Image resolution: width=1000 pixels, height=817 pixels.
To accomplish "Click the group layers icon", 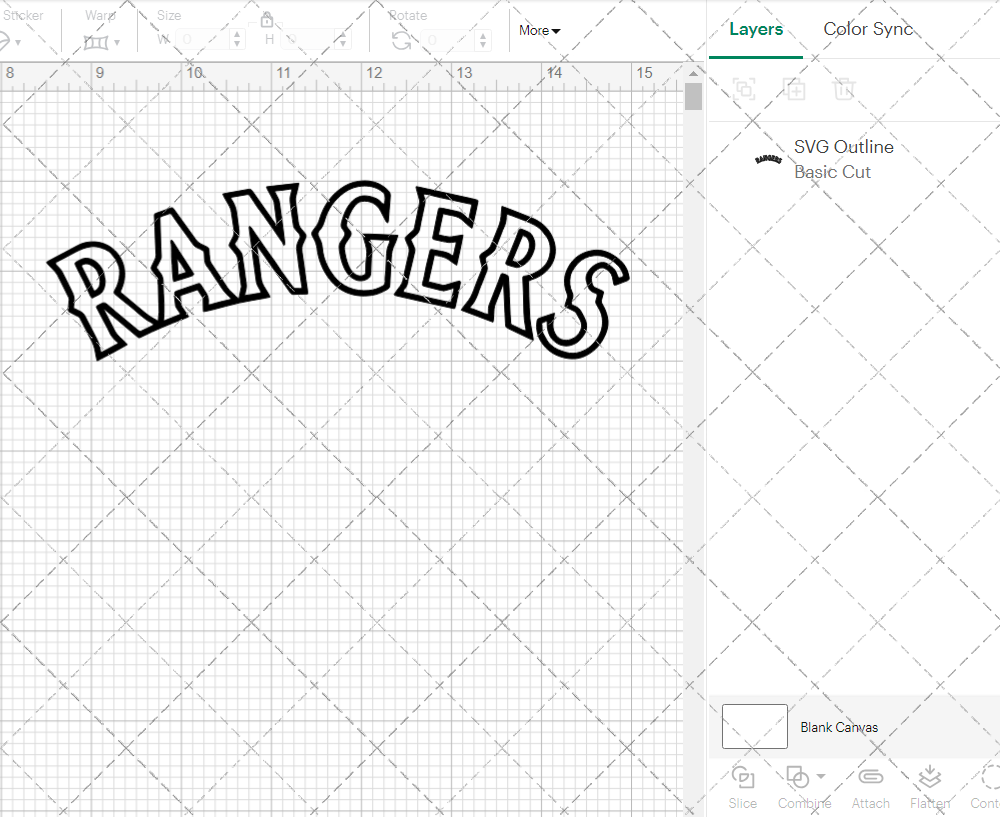I will coord(743,89).
